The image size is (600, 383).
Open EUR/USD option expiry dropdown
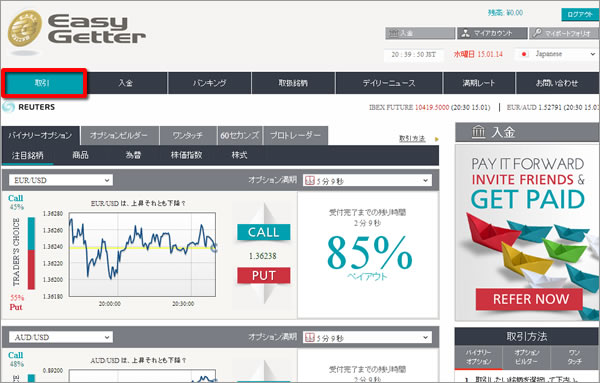point(367,181)
